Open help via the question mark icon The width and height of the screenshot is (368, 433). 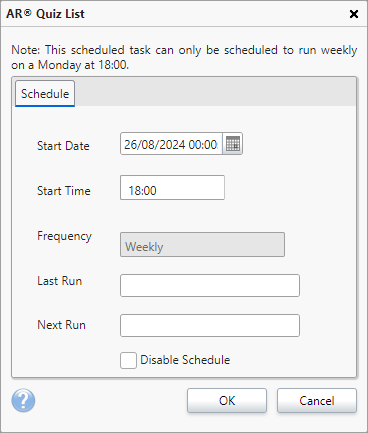(x=23, y=400)
